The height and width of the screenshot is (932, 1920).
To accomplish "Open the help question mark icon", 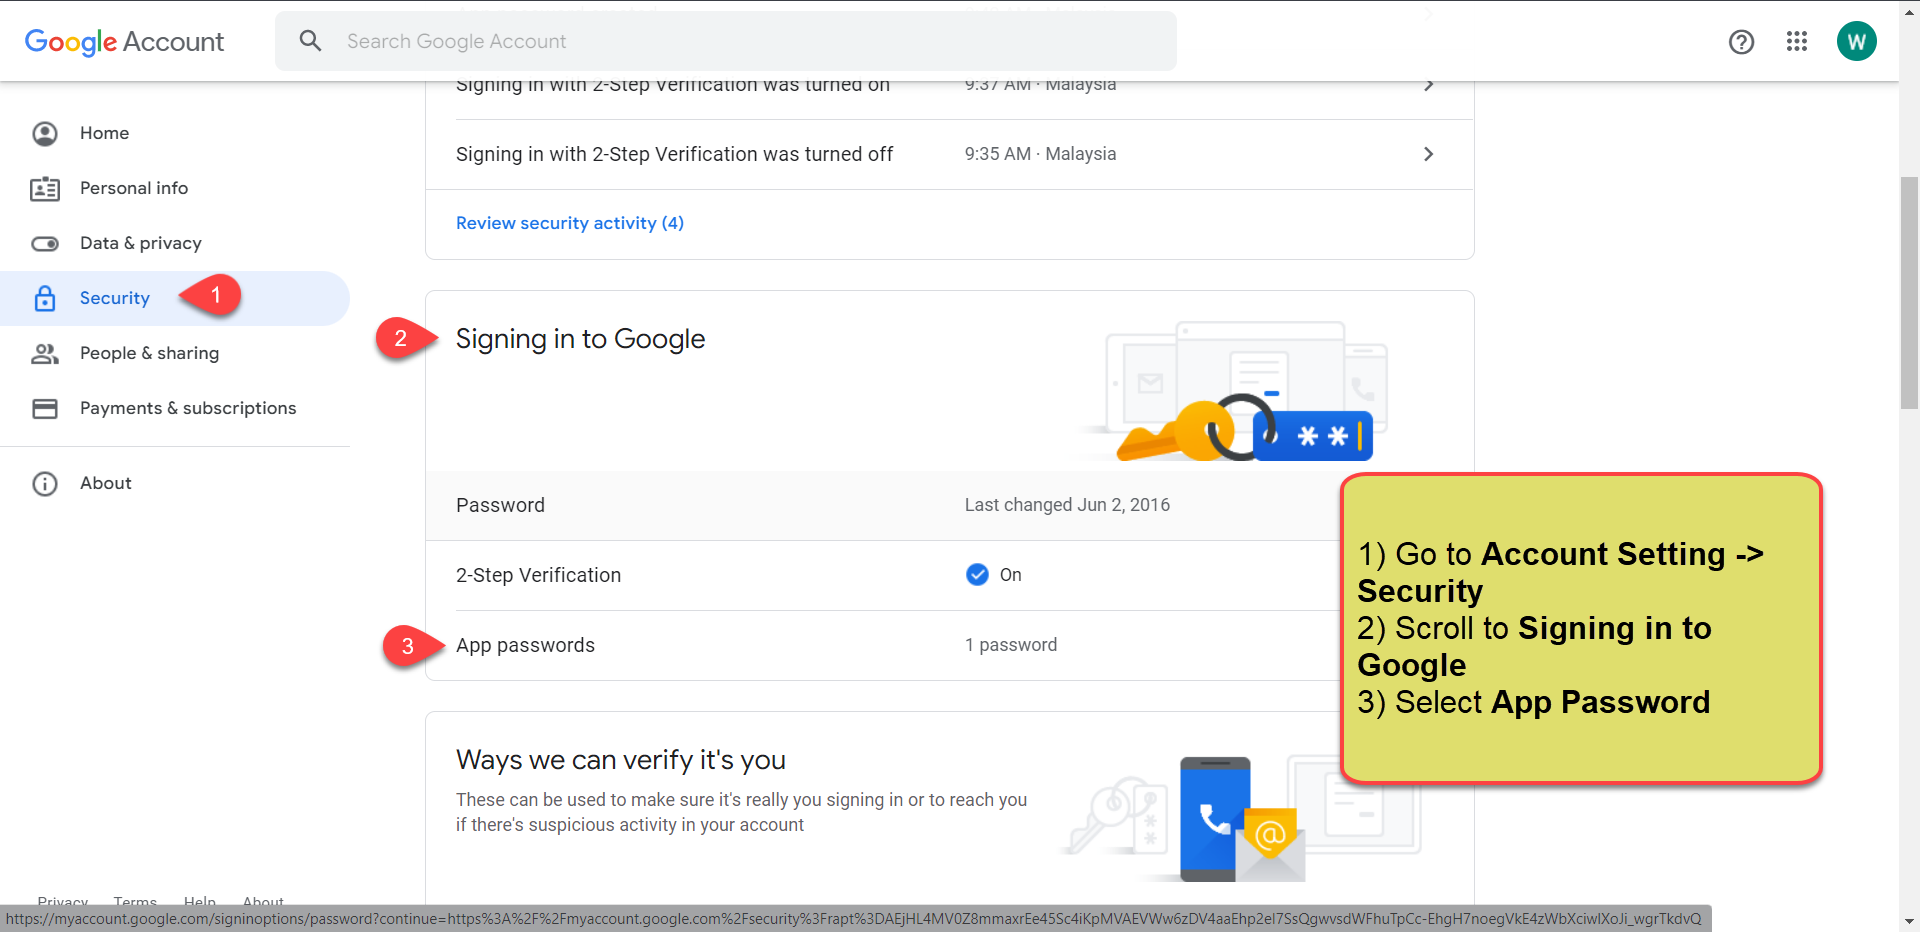I will coord(1741,41).
